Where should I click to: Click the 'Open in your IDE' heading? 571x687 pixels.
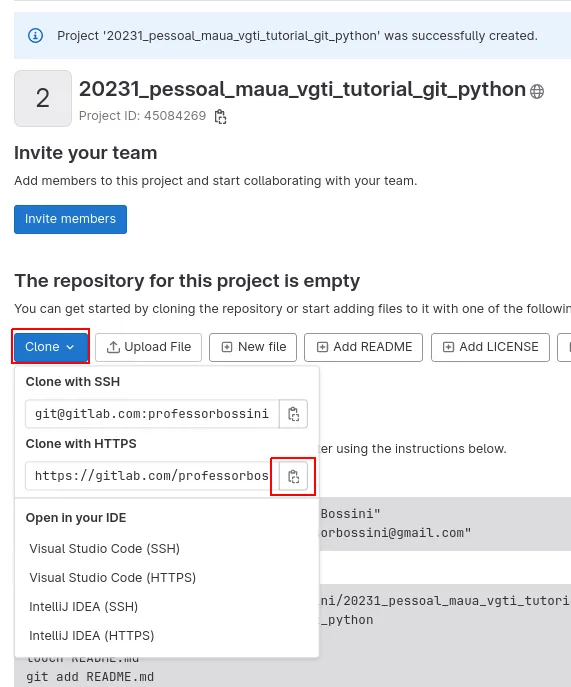tap(76, 518)
